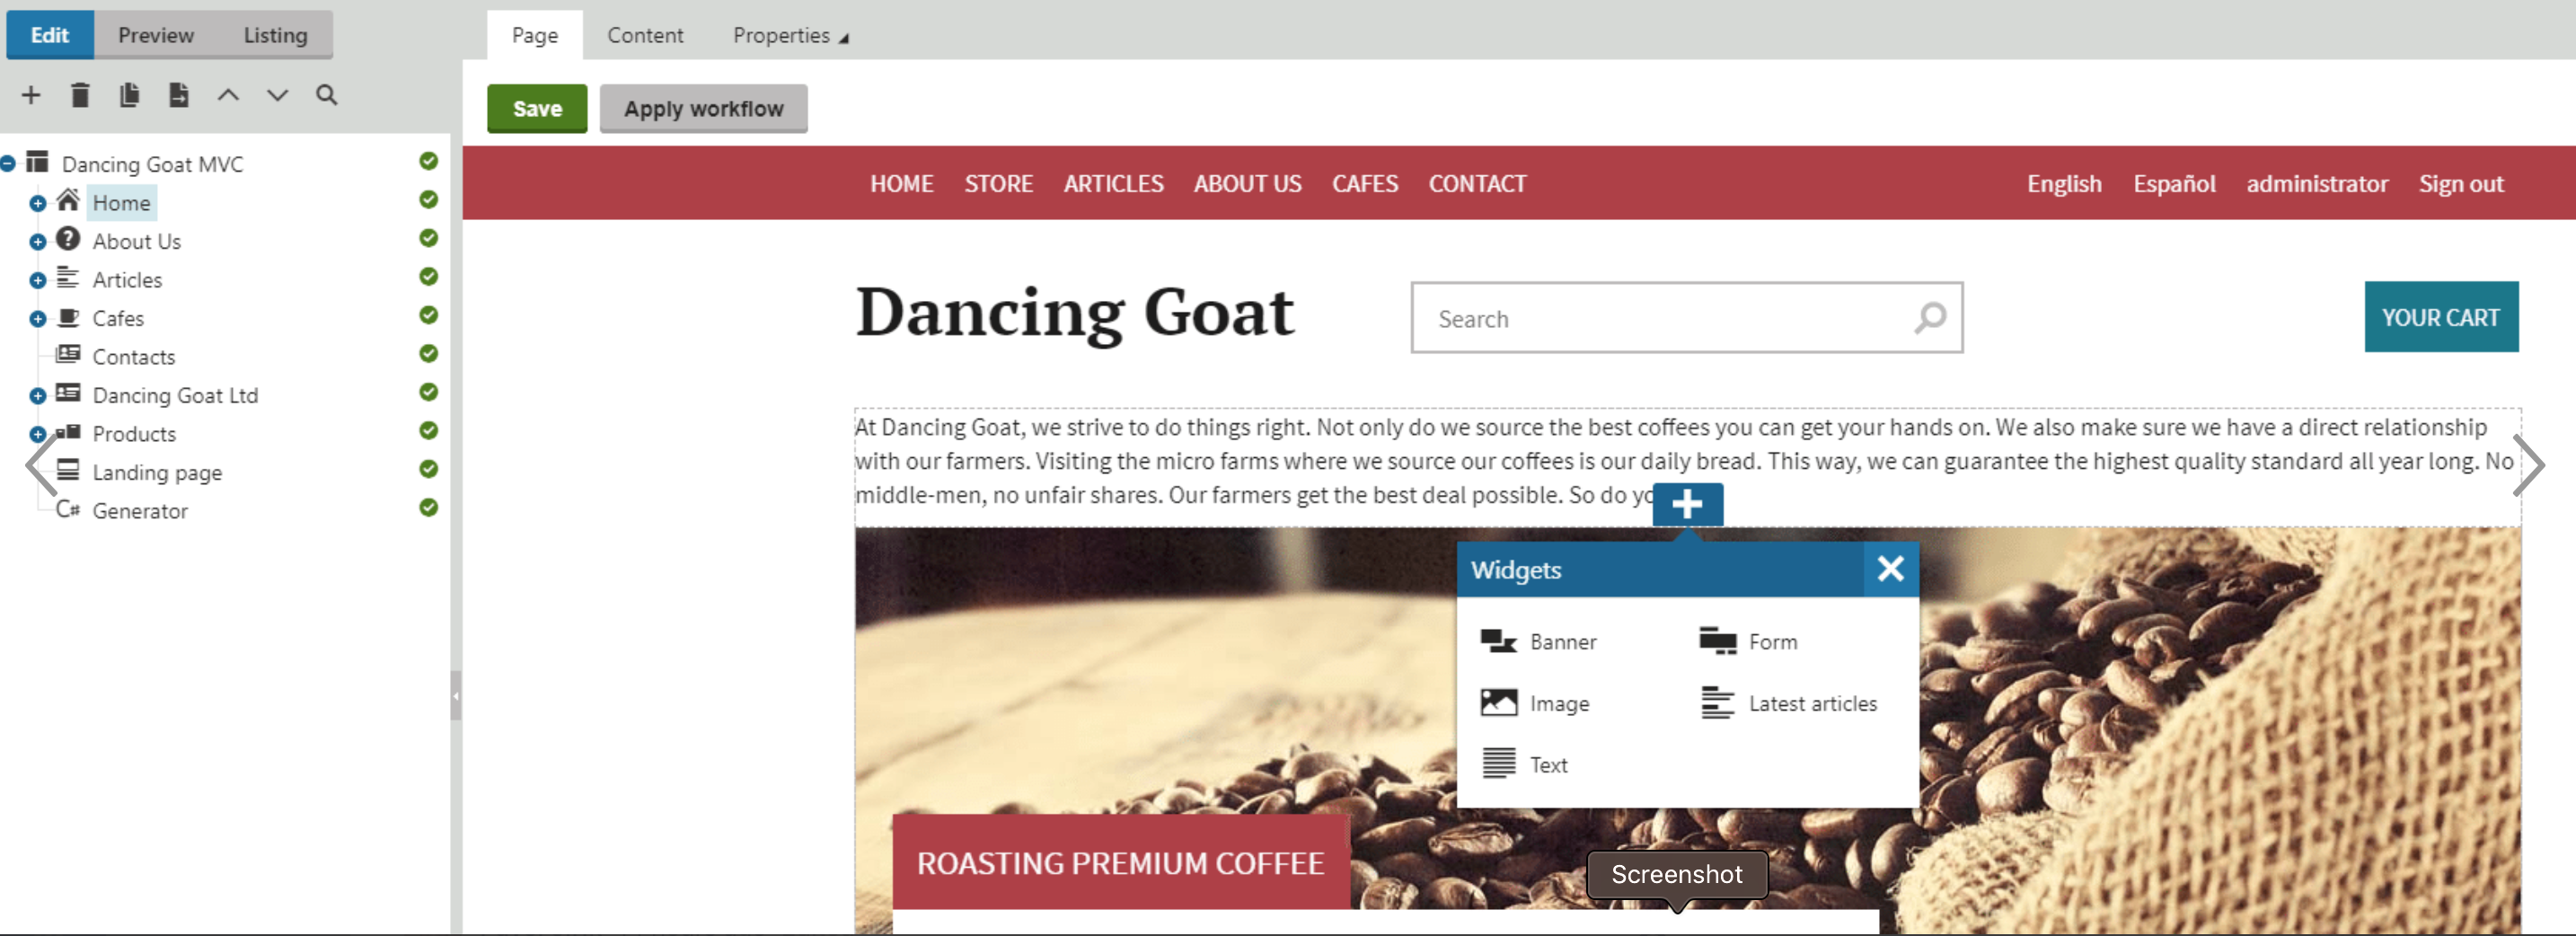
Task: Collapse the Dancing Goat MVC root node
Action: (x=8, y=164)
